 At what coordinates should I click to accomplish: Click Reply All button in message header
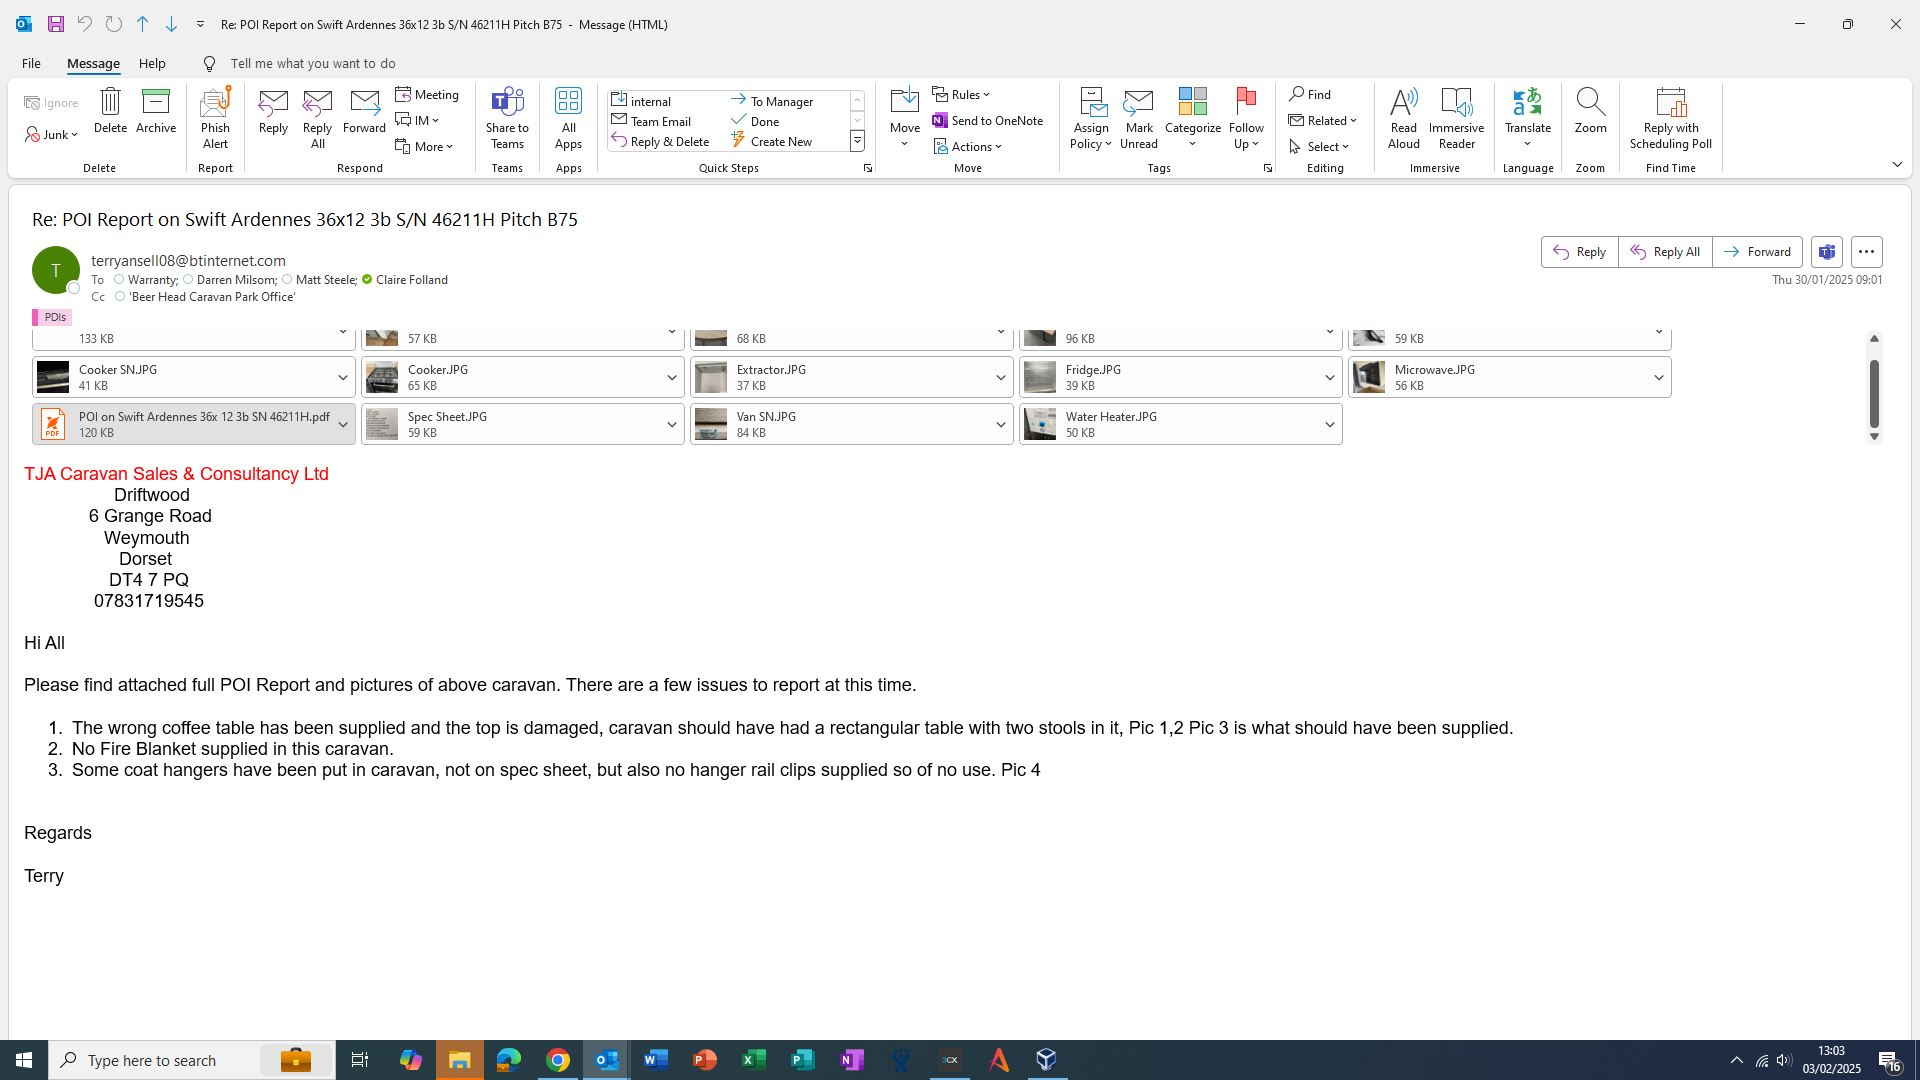pos(1665,252)
